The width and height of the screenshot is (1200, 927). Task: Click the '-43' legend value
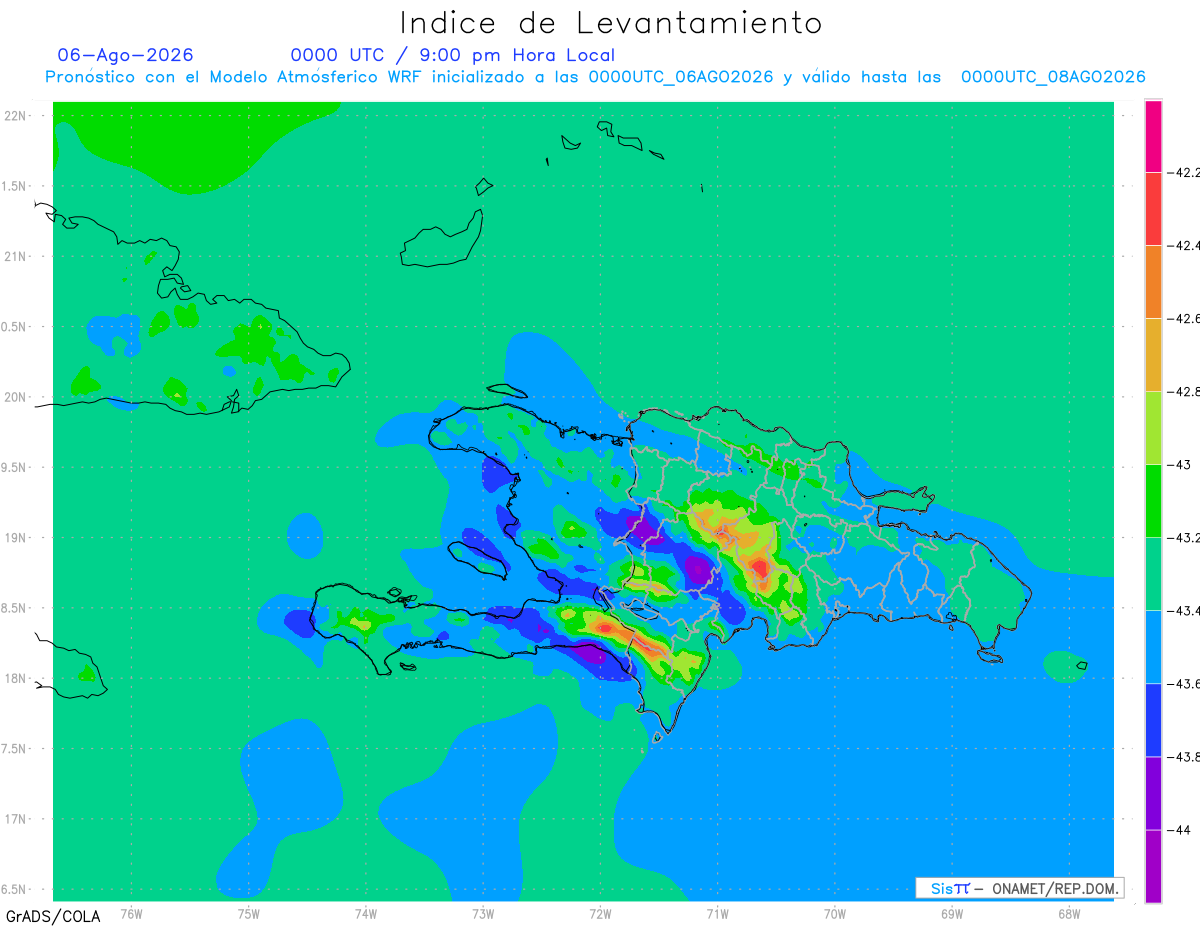pyautogui.click(x=1180, y=465)
